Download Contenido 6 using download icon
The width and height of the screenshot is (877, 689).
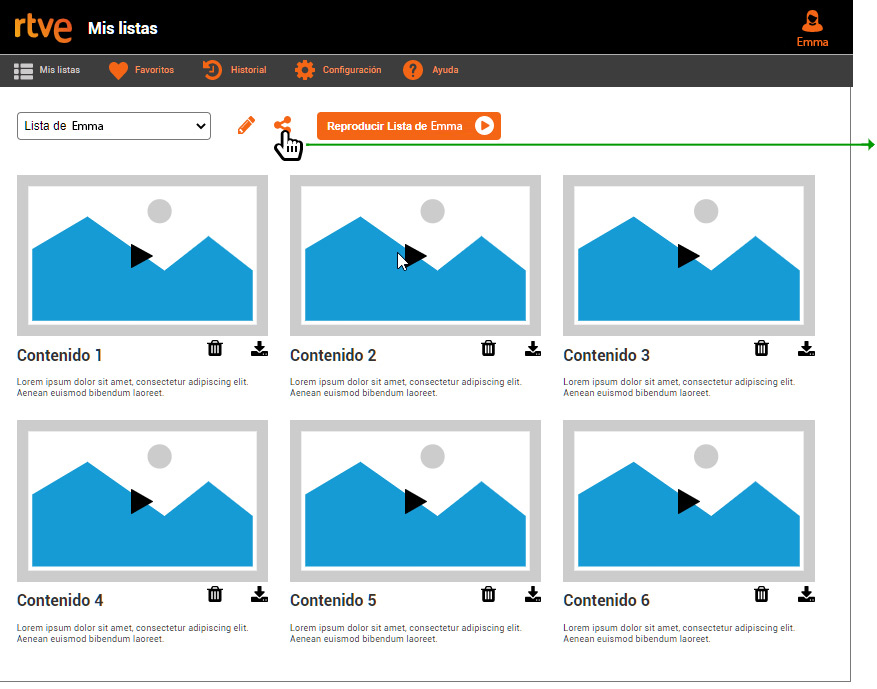click(x=806, y=594)
